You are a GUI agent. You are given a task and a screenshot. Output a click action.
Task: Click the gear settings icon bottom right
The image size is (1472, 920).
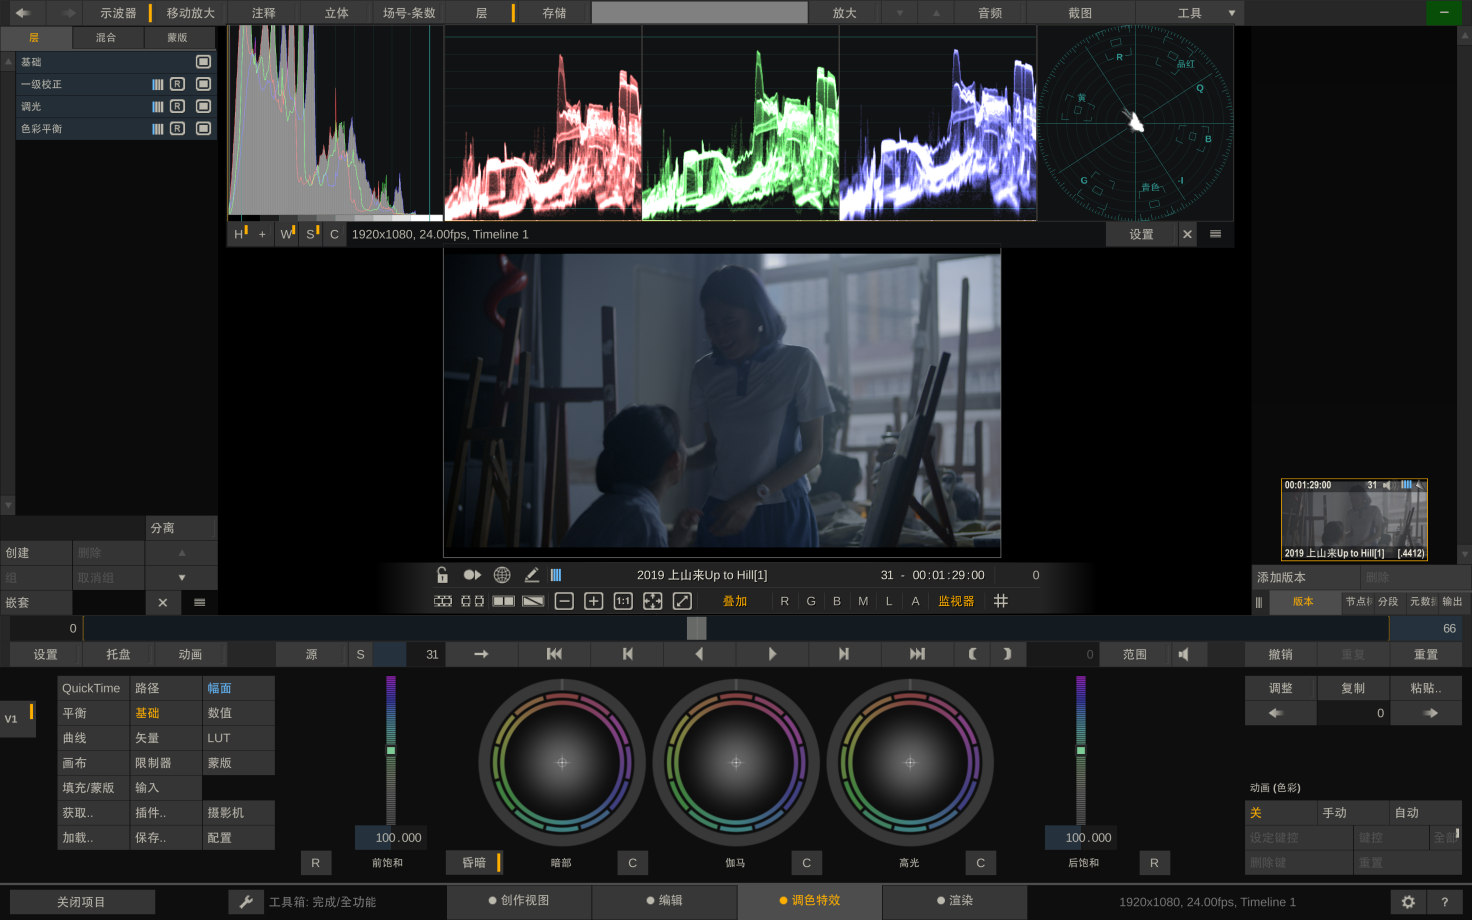tap(1408, 902)
